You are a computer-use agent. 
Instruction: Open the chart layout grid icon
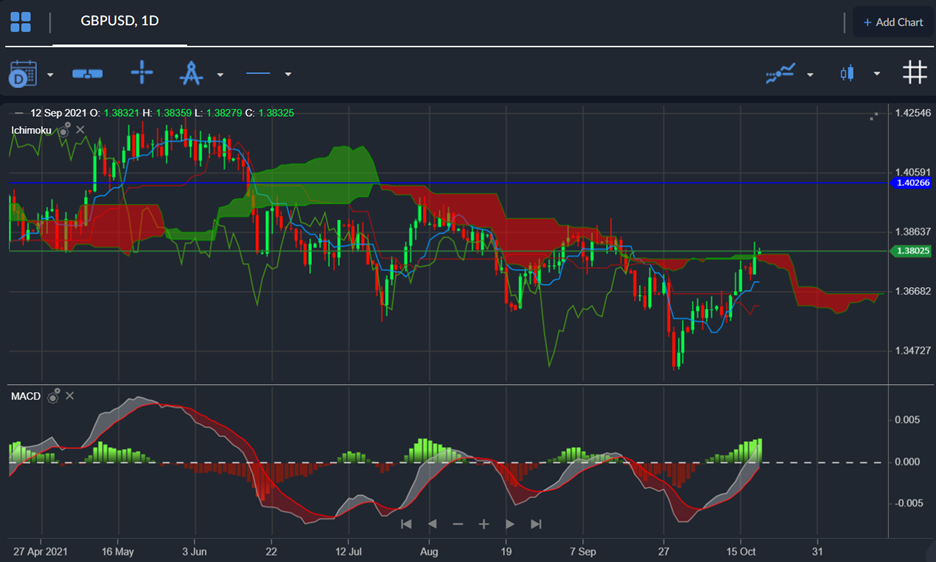coord(21,22)
